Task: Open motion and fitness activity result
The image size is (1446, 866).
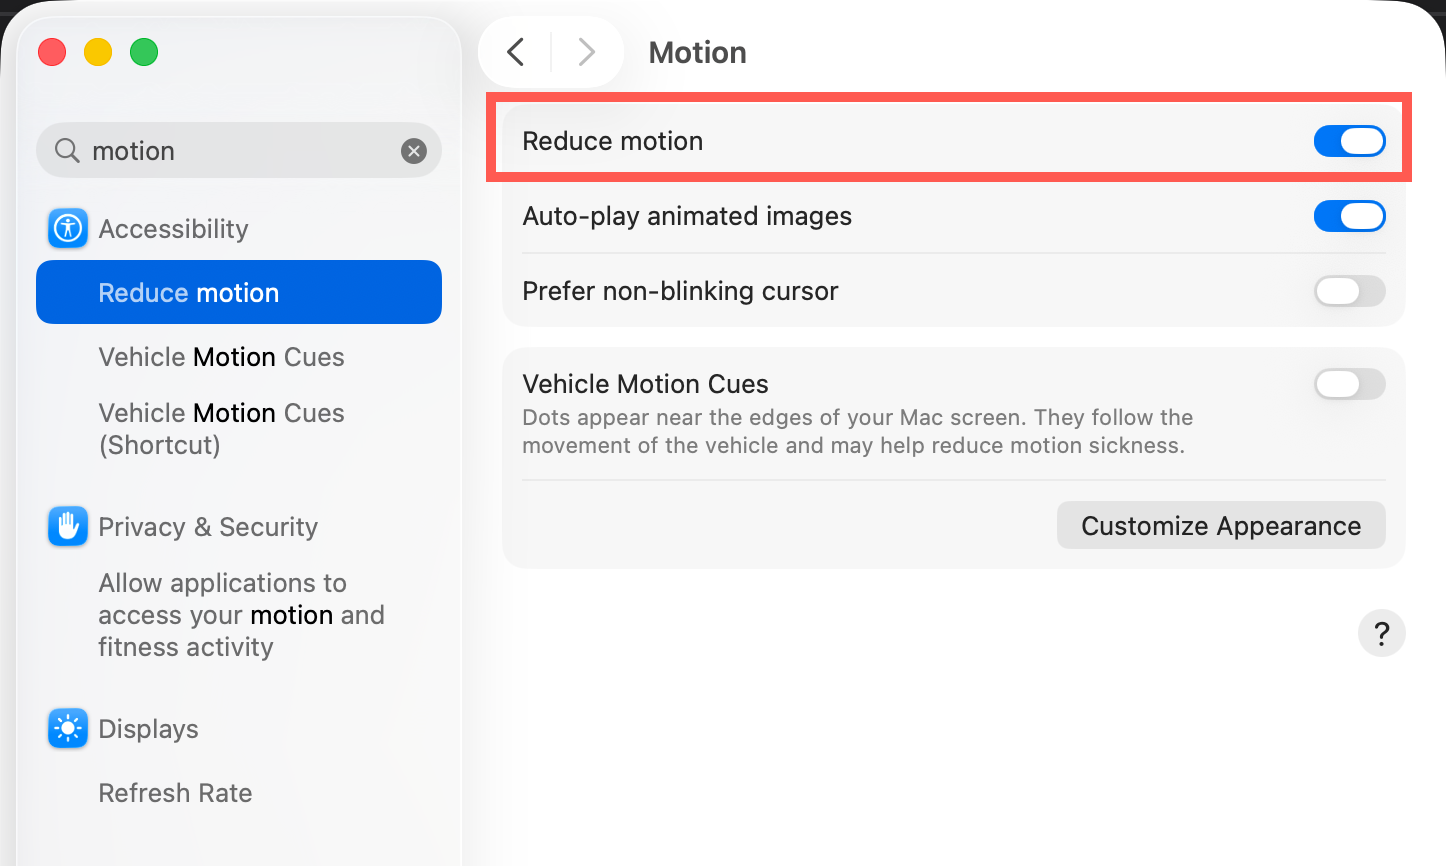Action: tap(241, 615)
